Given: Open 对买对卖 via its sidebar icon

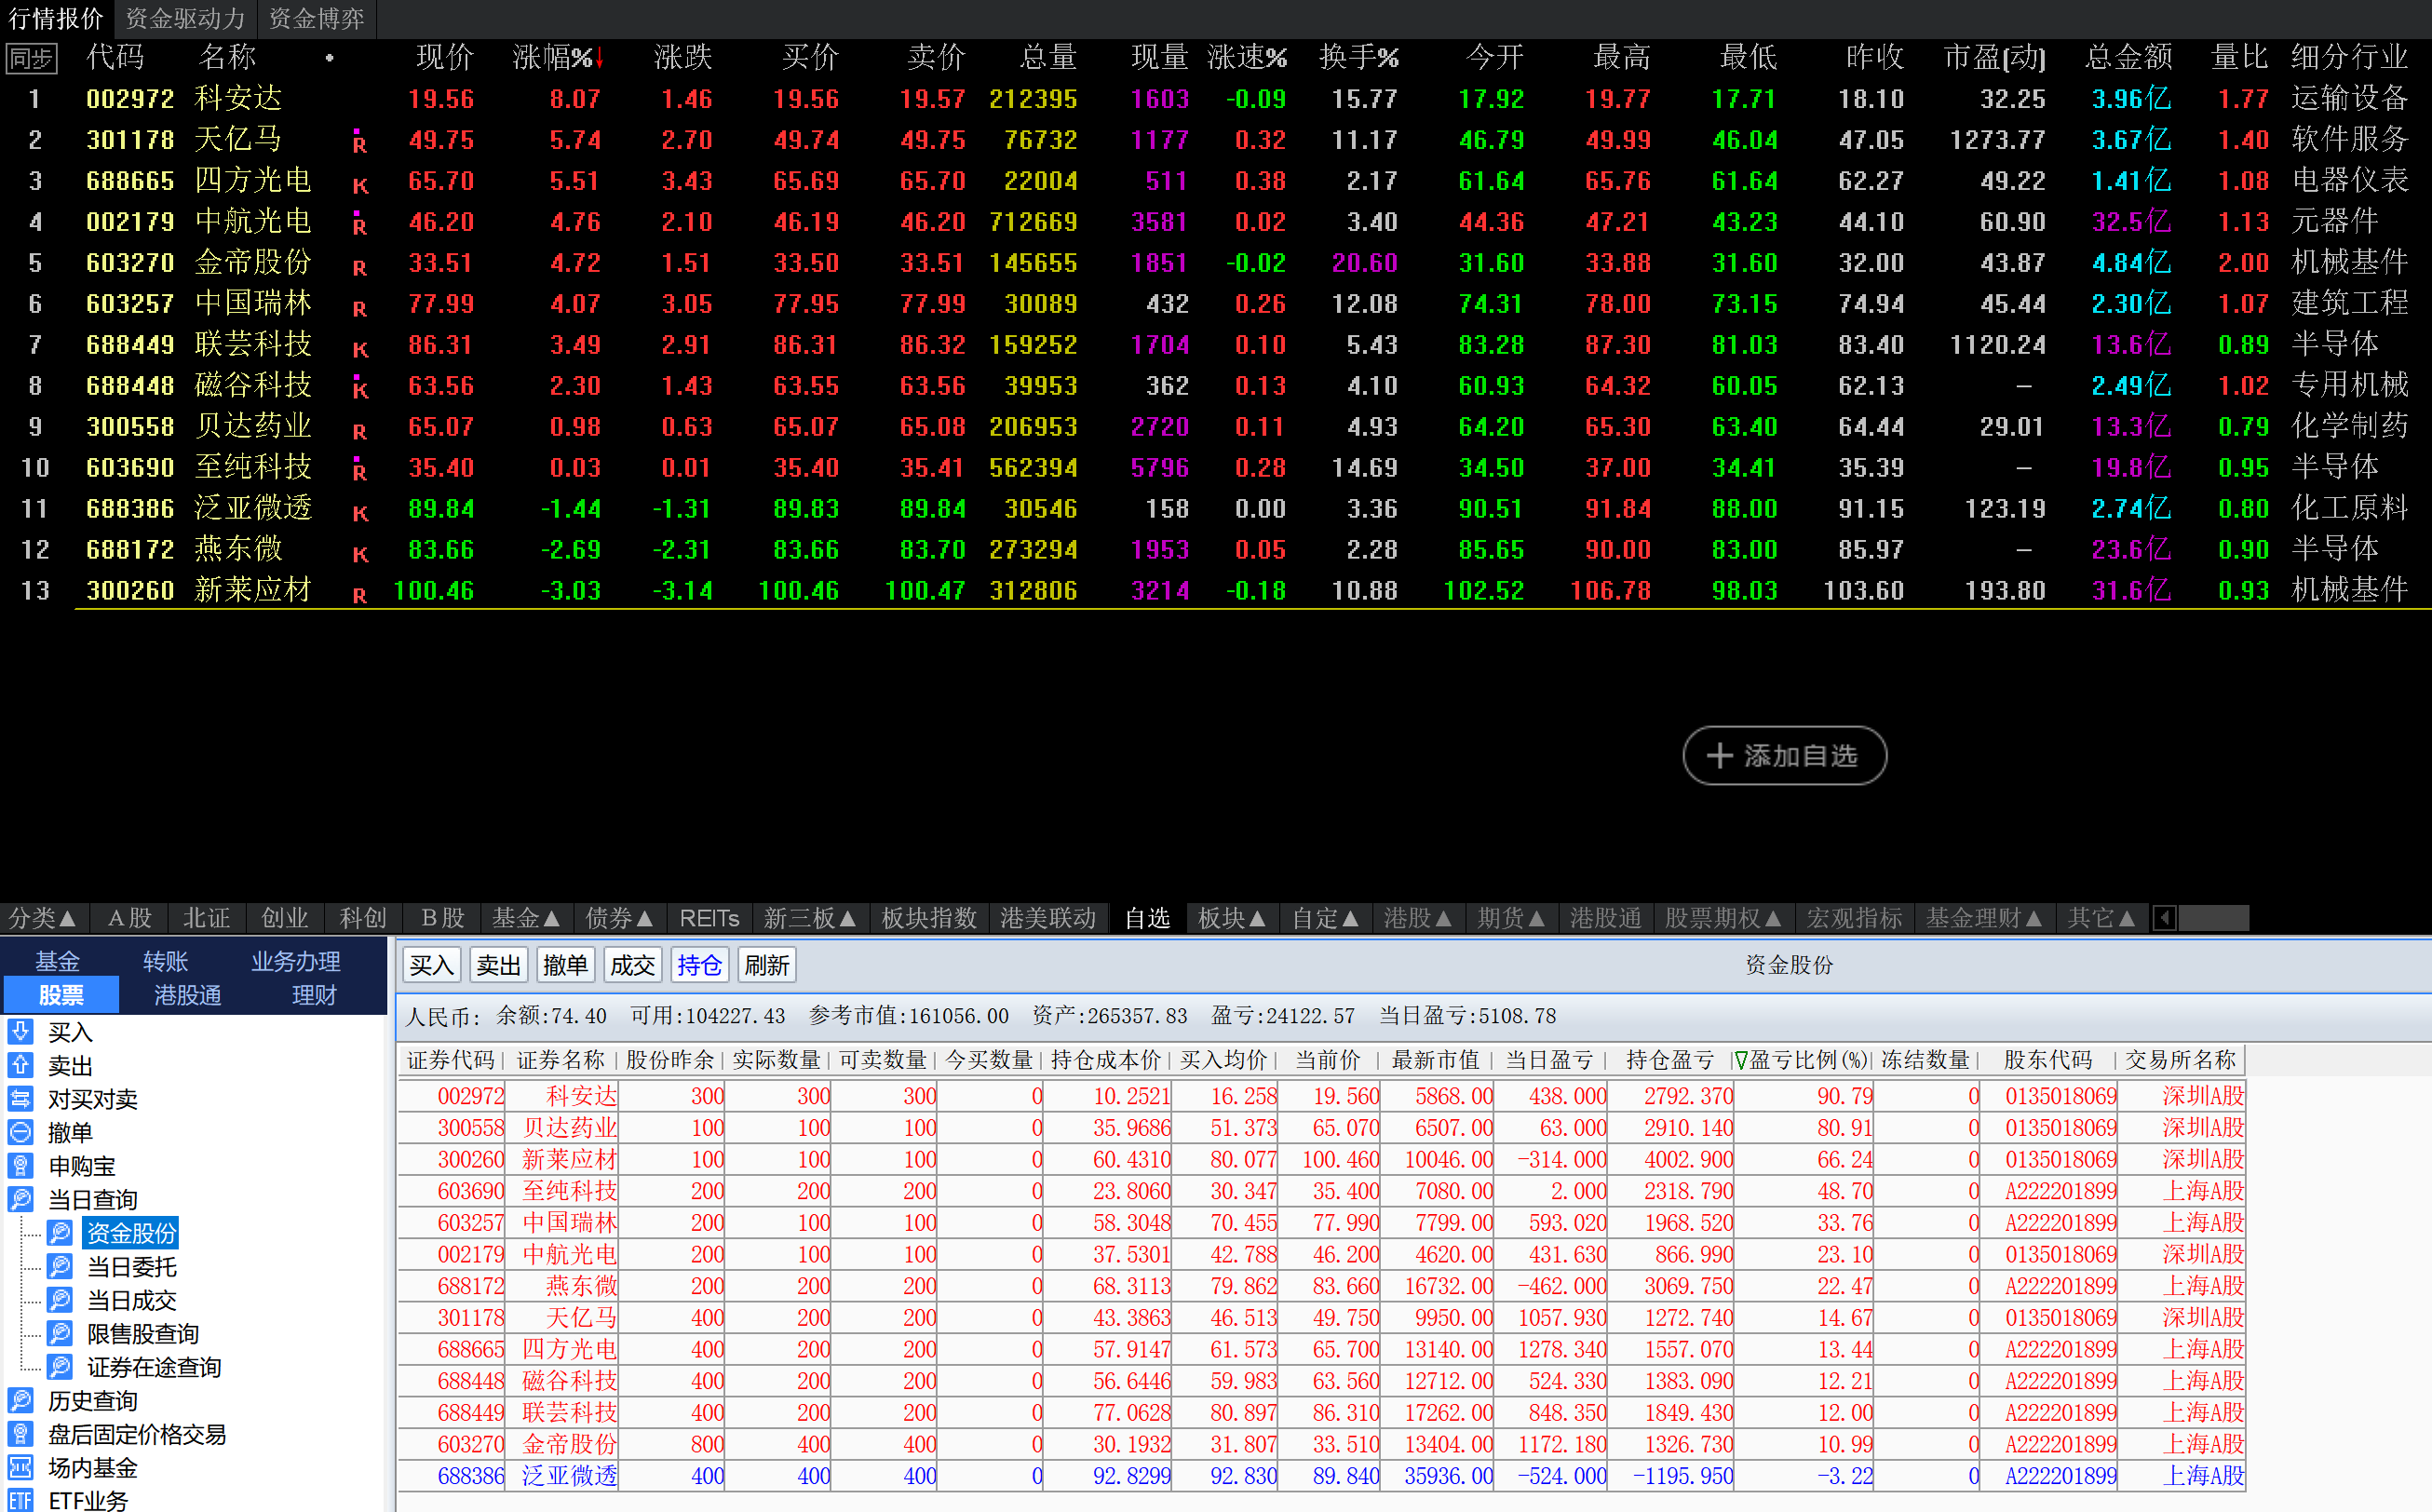Looking at the screenshot, I should [x=20, y=1098].
